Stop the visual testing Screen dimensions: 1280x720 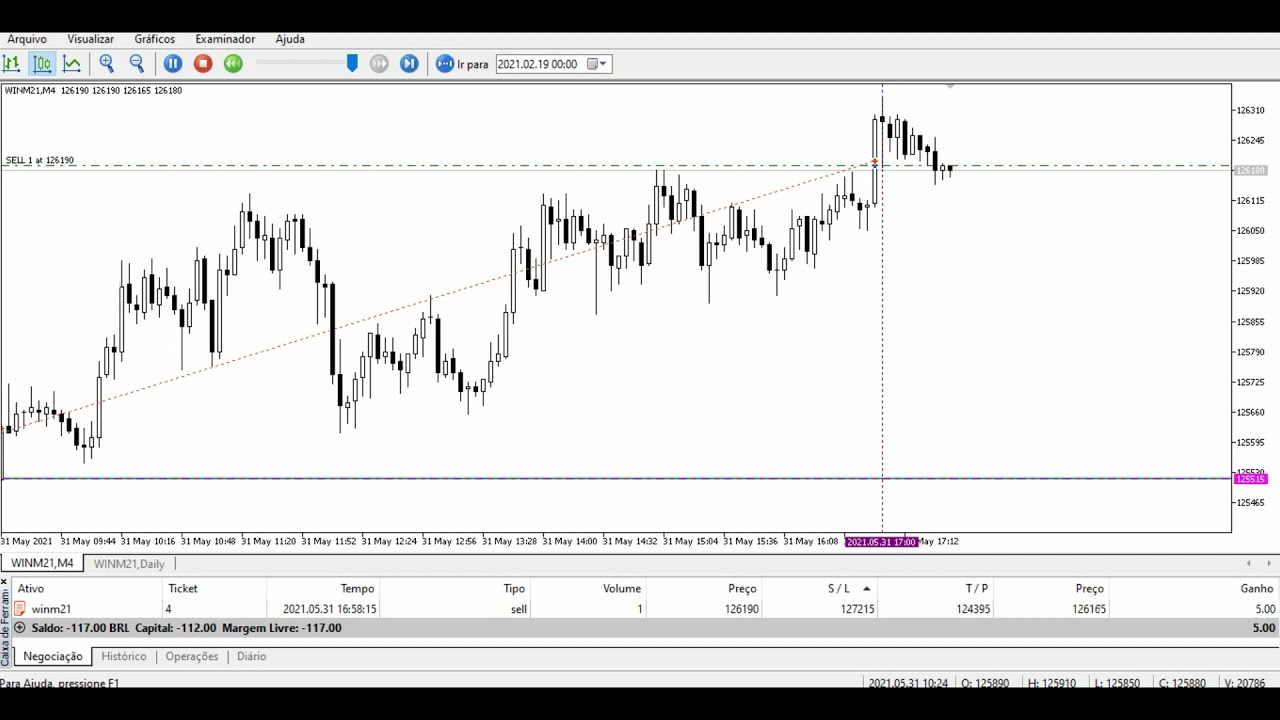(203, 64)
